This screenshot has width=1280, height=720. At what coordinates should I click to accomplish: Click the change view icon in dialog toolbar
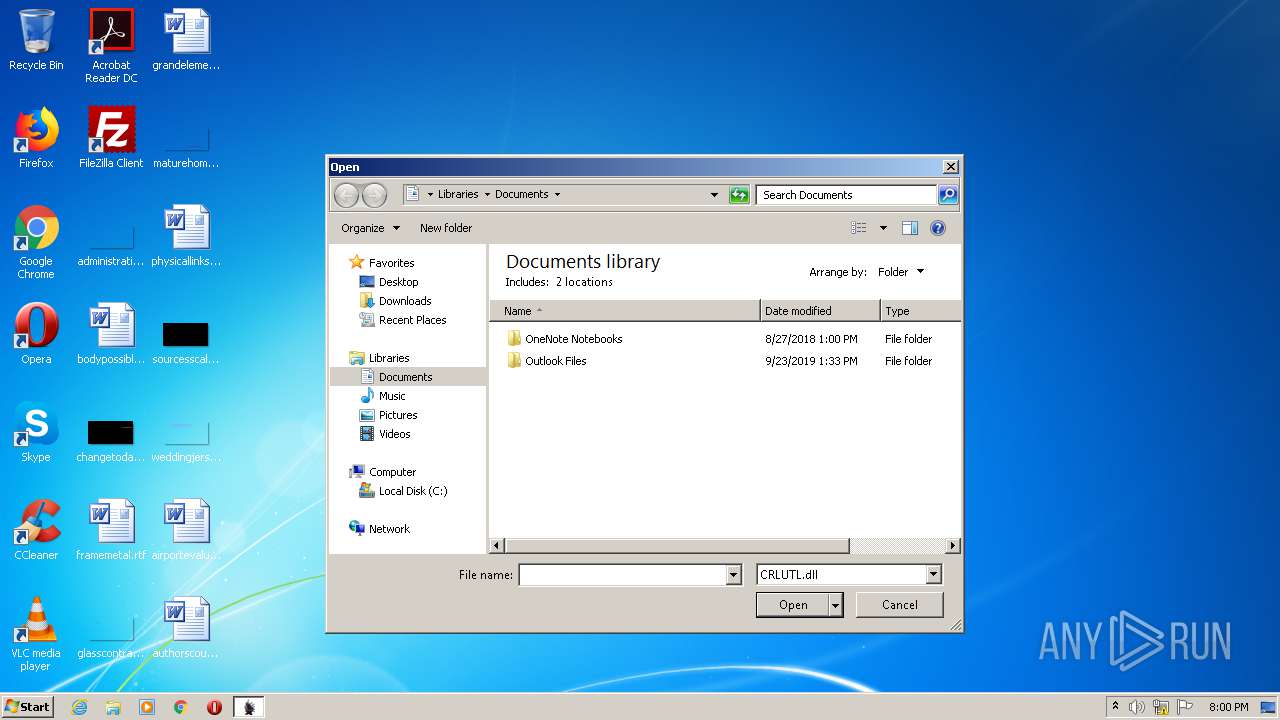(x=859, y=228)
